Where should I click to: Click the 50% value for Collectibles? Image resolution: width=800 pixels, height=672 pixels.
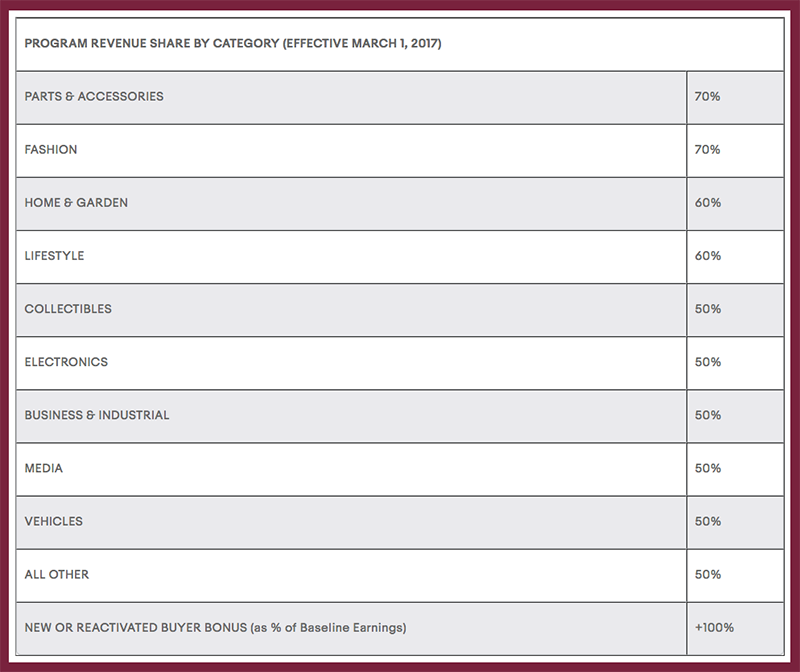point(707,309)
